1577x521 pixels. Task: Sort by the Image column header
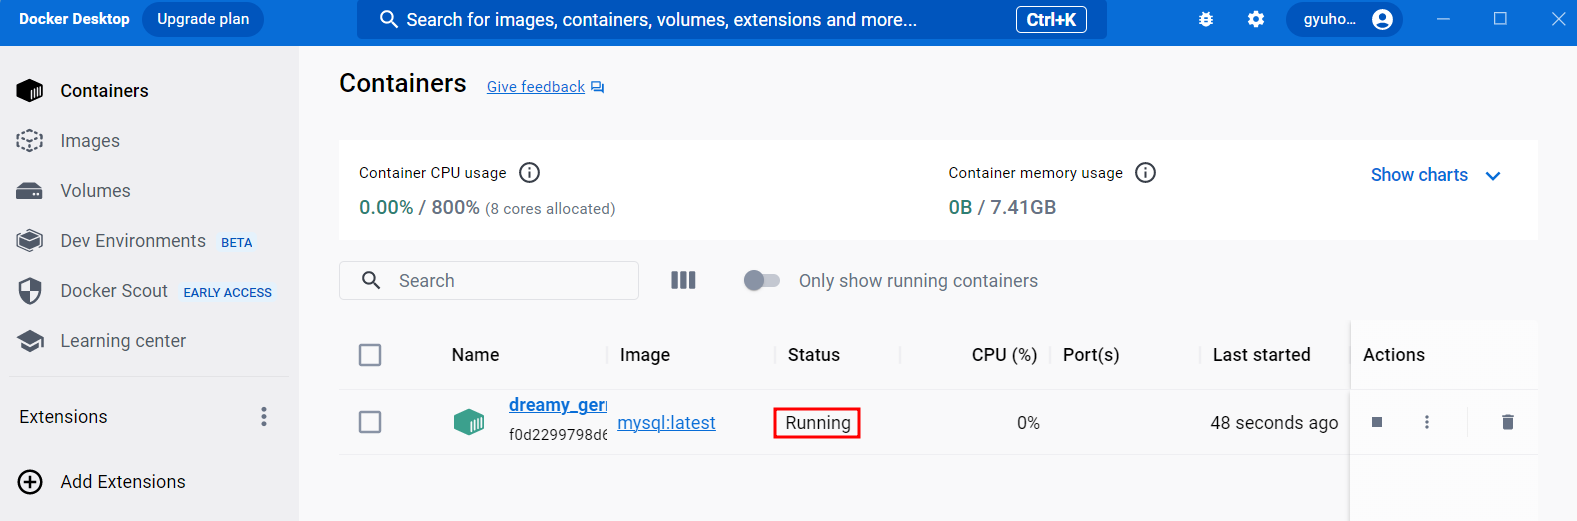click(x=645, y=355)
